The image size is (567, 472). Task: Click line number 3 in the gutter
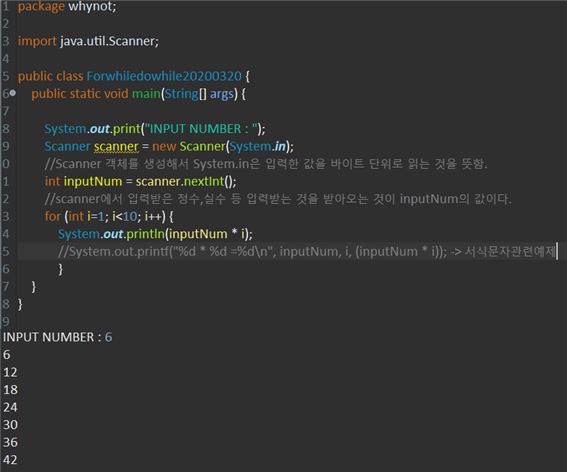pyautogui.click(x=5, y=41)
